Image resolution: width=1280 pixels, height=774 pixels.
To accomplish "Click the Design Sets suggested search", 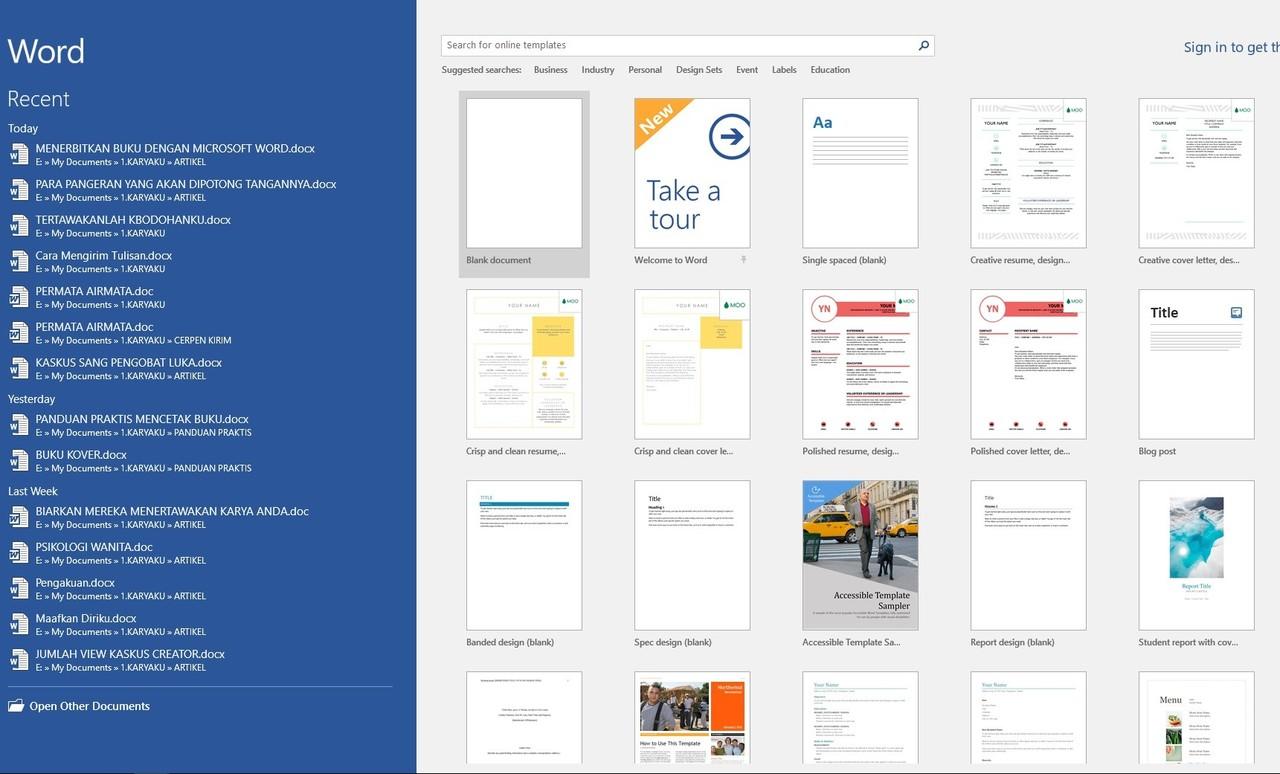I will point(699,70).
